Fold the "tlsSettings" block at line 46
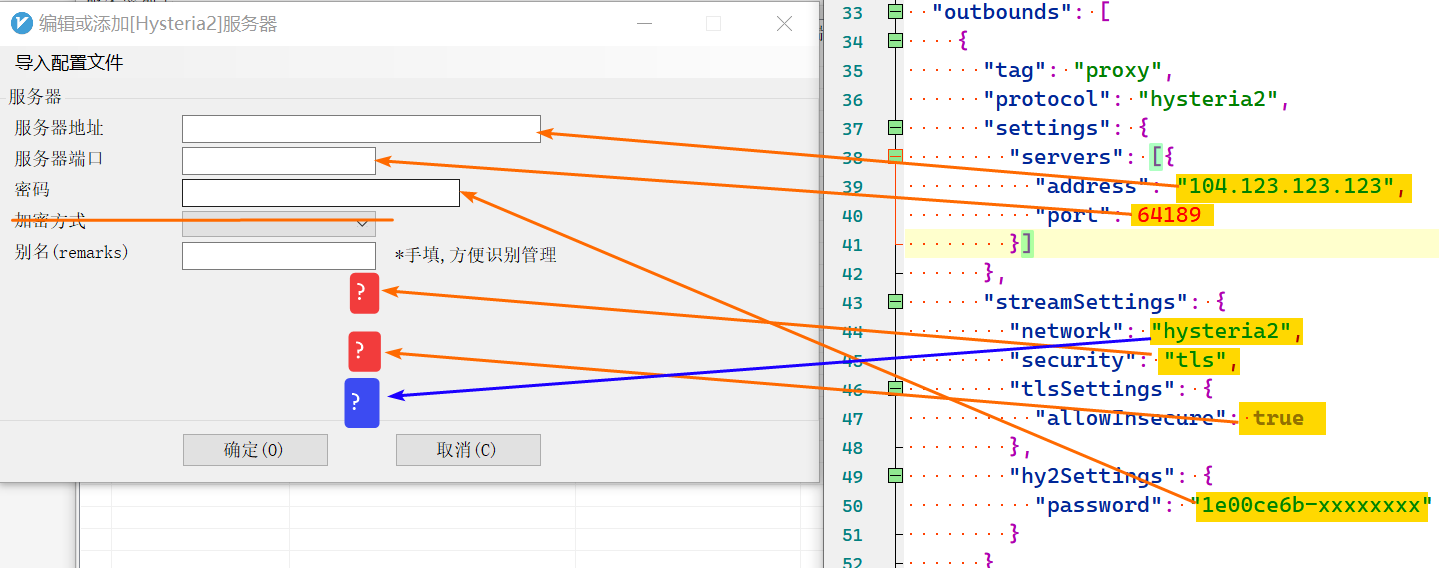Image resolution: width=1439 pixels, height=568 pixels. (x=895, y=388)
